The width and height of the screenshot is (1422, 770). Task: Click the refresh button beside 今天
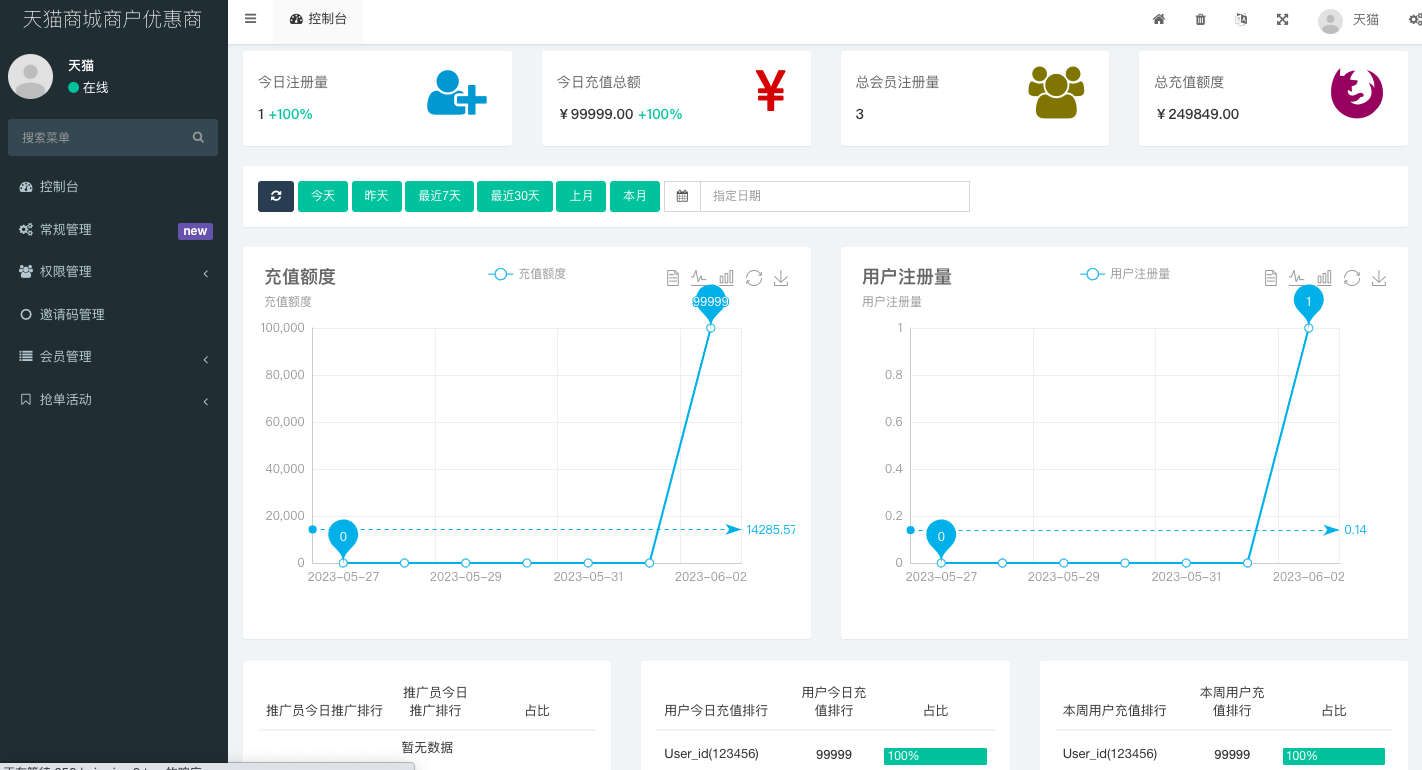[276, 196]
